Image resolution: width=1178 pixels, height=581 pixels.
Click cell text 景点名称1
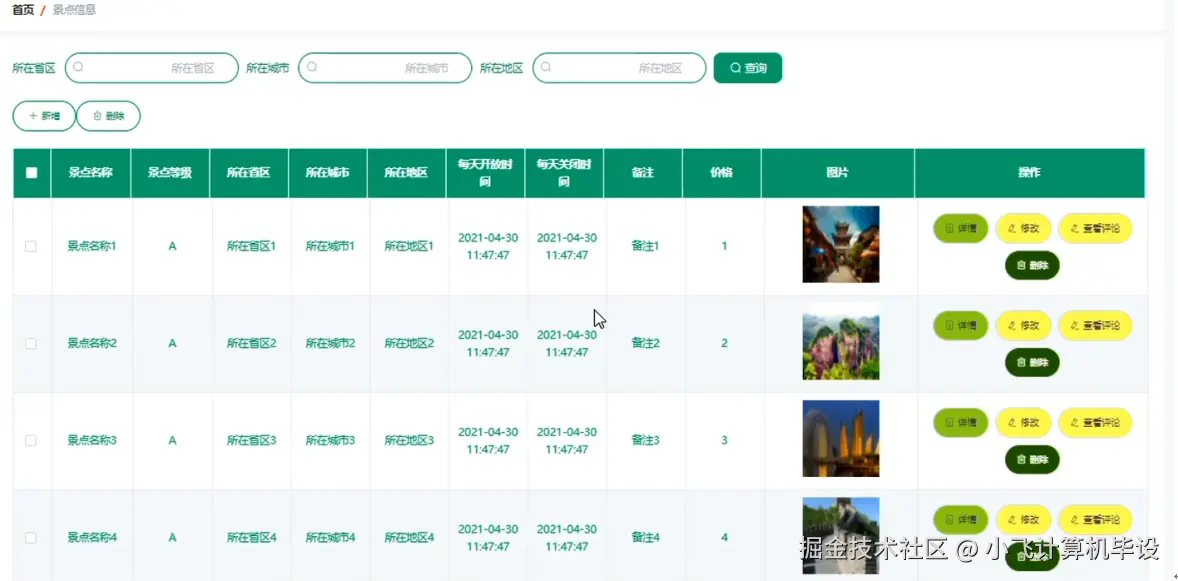(92, 246)
